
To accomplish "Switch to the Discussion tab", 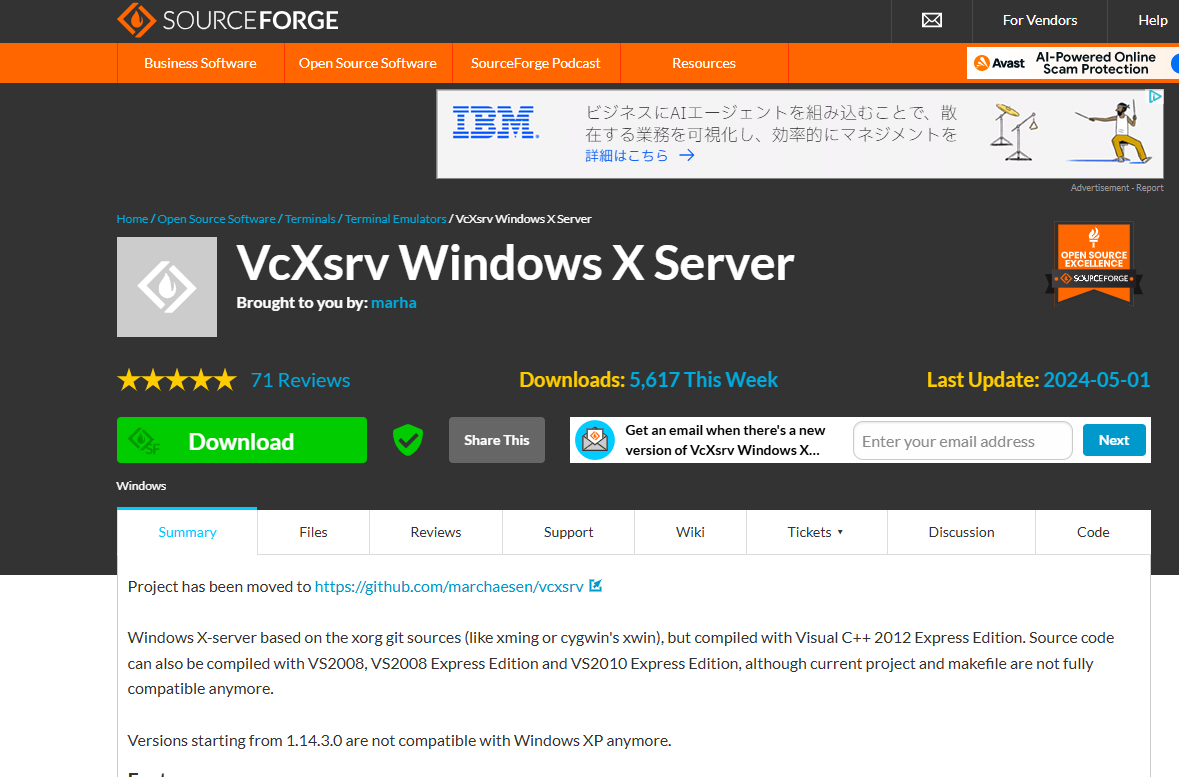I will [961, 532].
